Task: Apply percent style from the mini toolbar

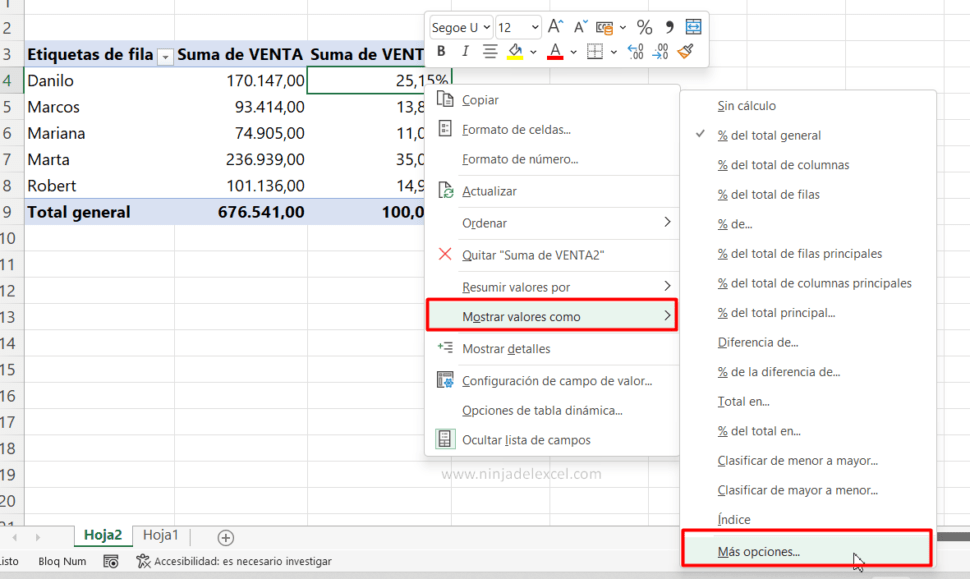Action: click(646, 26)
